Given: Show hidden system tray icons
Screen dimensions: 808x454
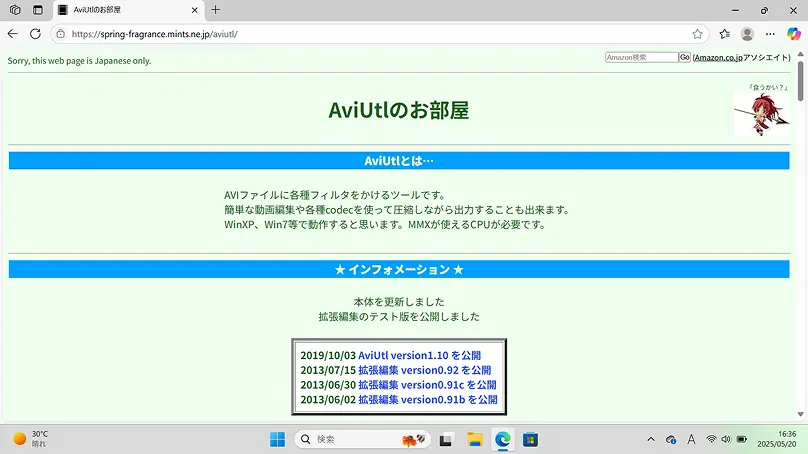Looking at the screenshot, I should point(651,440).
